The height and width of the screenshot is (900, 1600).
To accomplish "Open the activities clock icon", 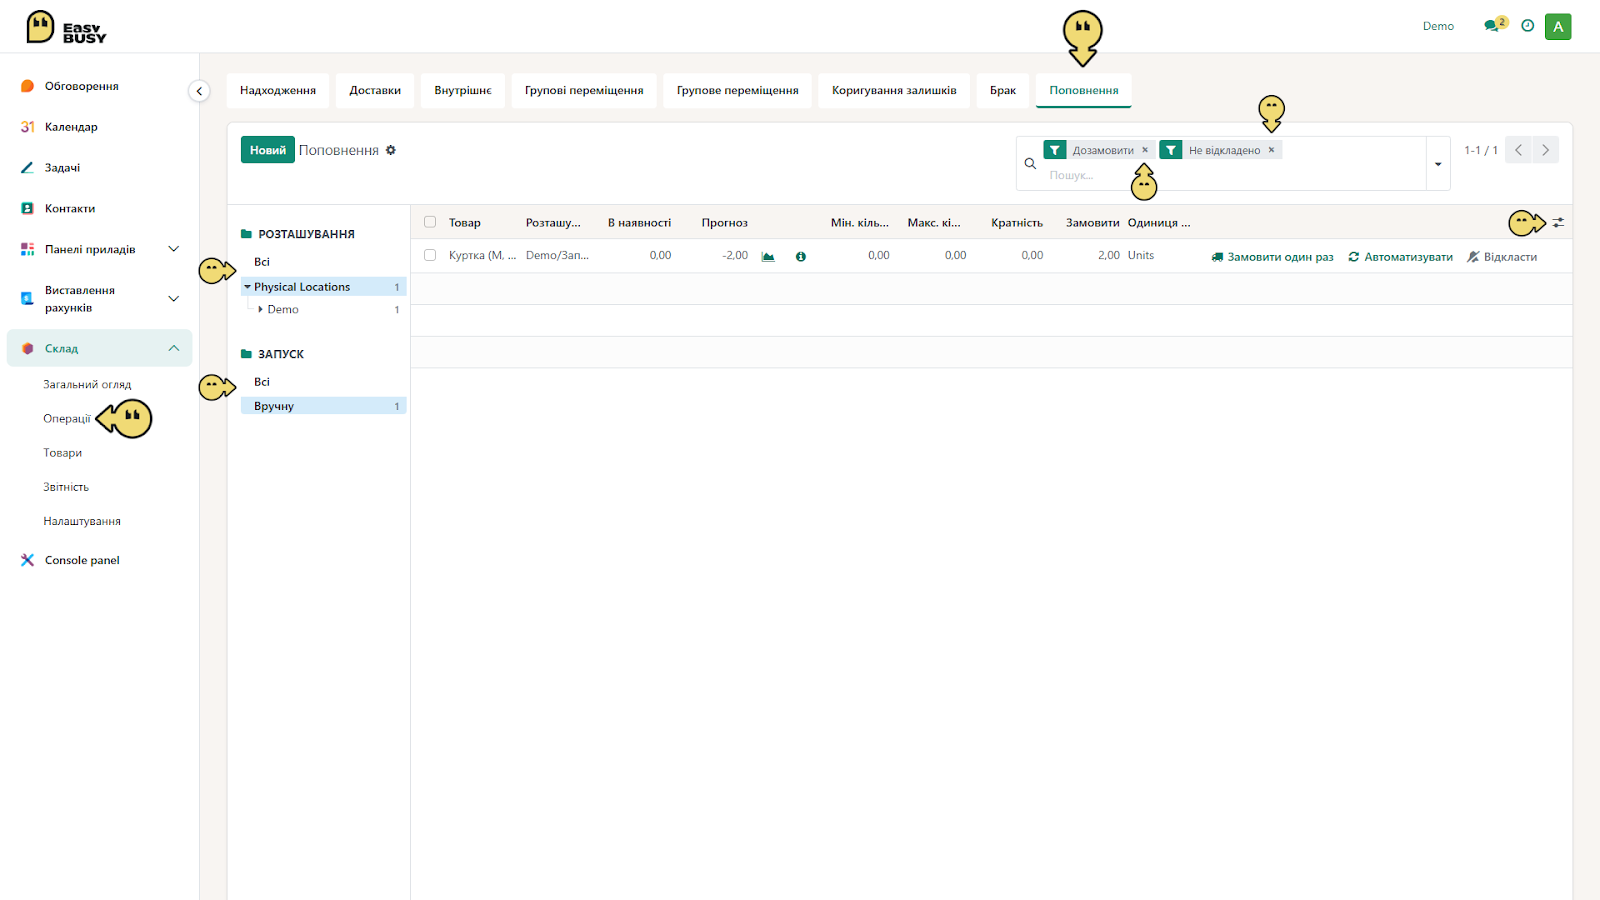I will point(1527,26).
